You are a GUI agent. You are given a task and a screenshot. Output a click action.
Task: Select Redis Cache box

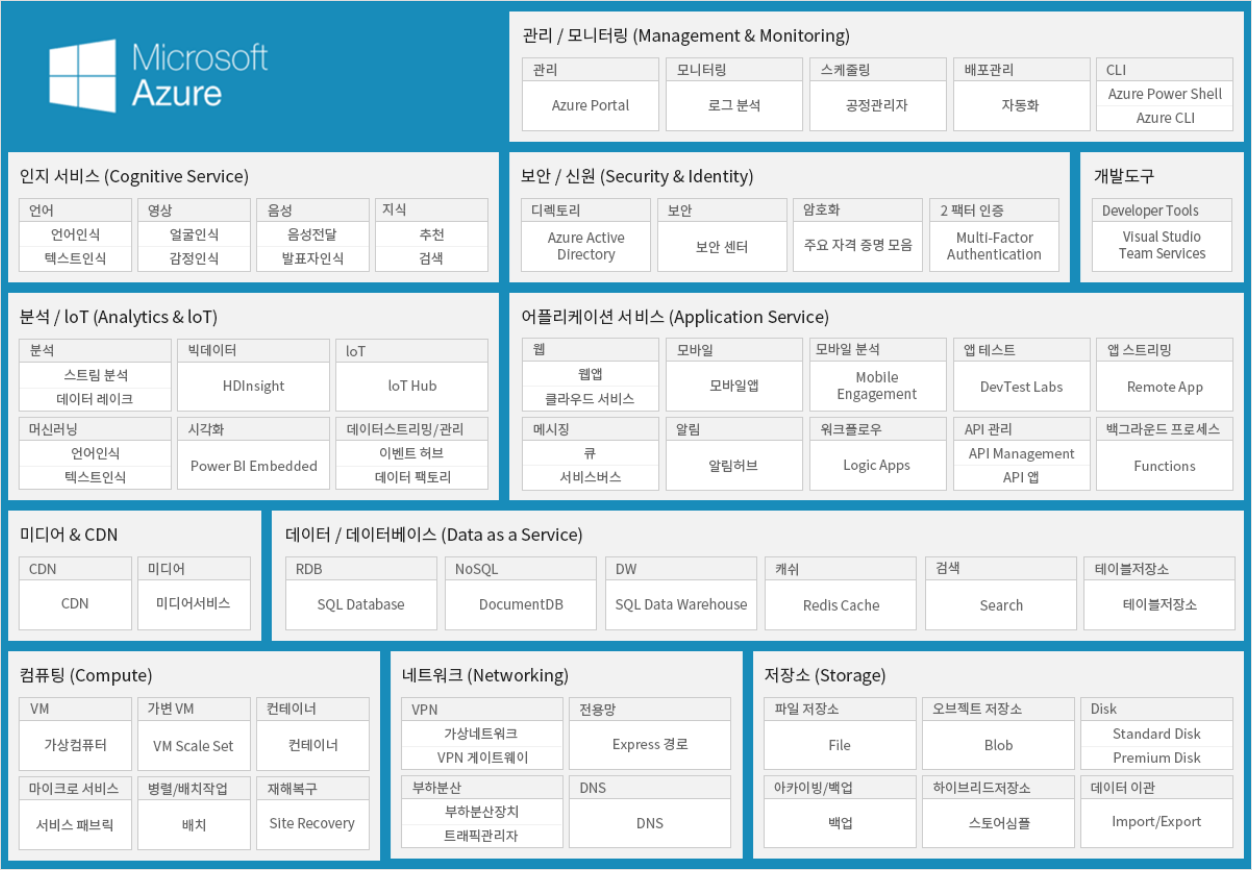841,605
